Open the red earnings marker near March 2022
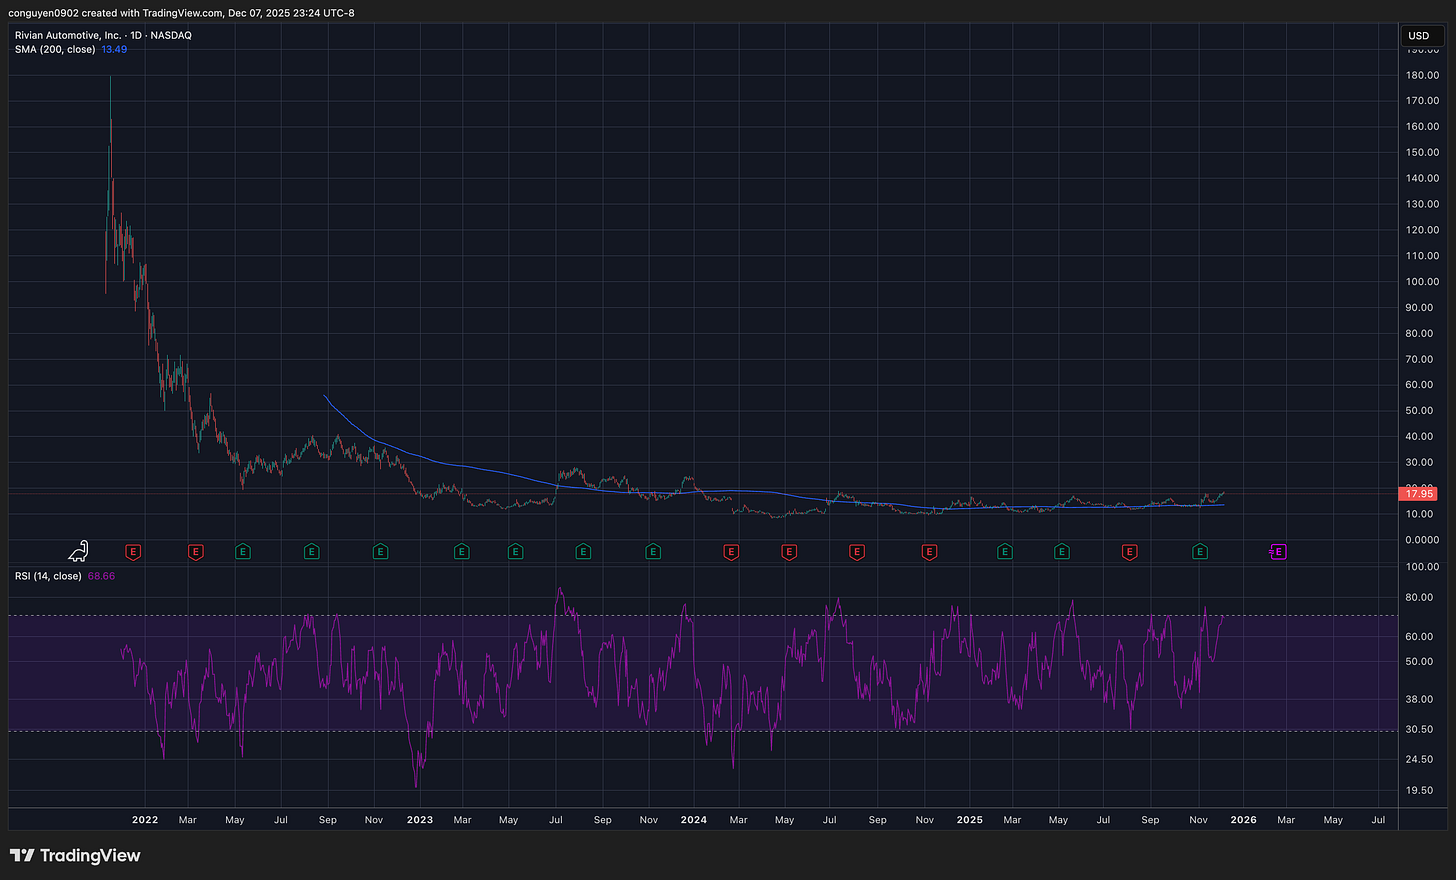 [x=195, y=551]
